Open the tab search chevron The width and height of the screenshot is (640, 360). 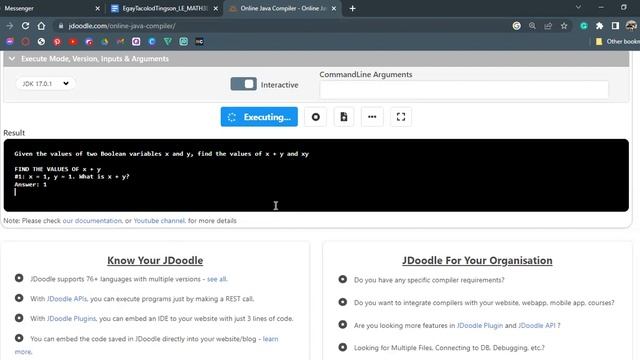pos(578,7)
